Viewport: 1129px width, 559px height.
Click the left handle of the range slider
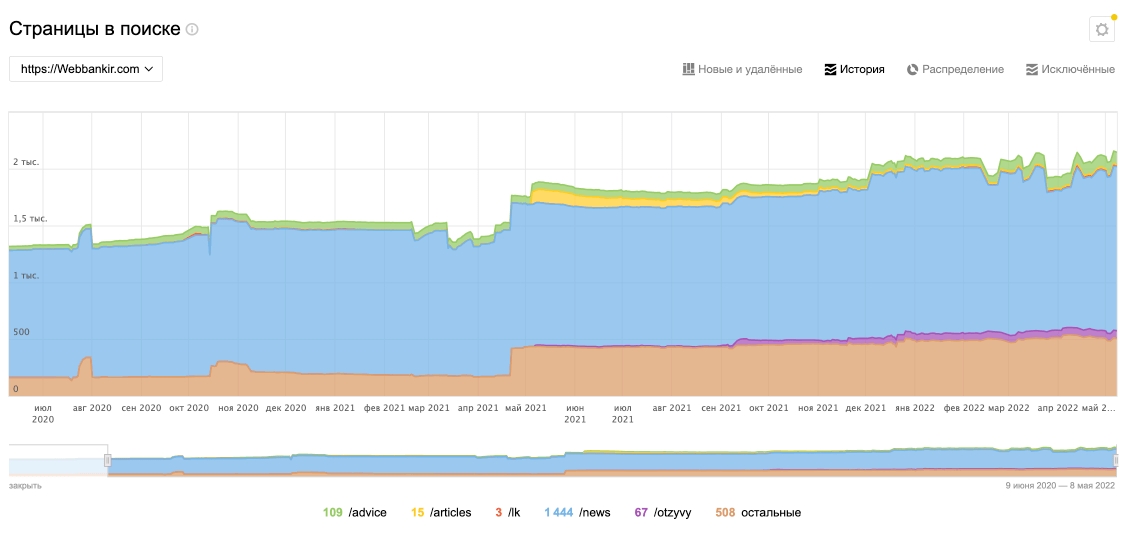108,460
